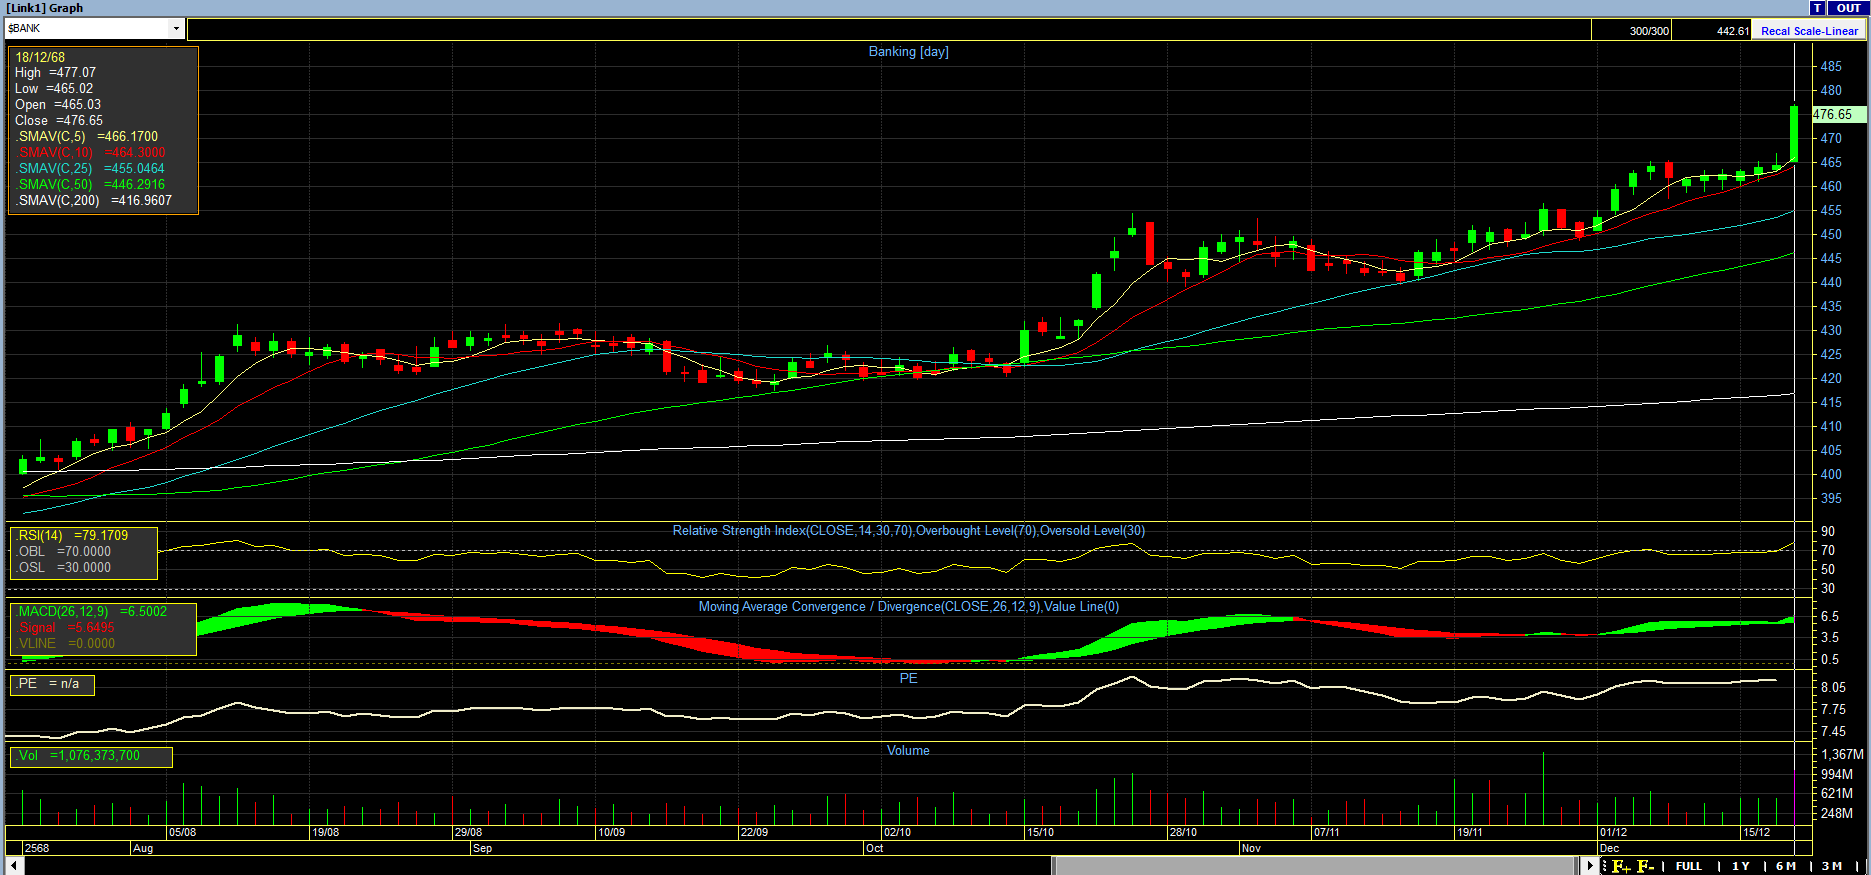
Task: Click the Sep month label on timeline
Action: tap(482, 848)
